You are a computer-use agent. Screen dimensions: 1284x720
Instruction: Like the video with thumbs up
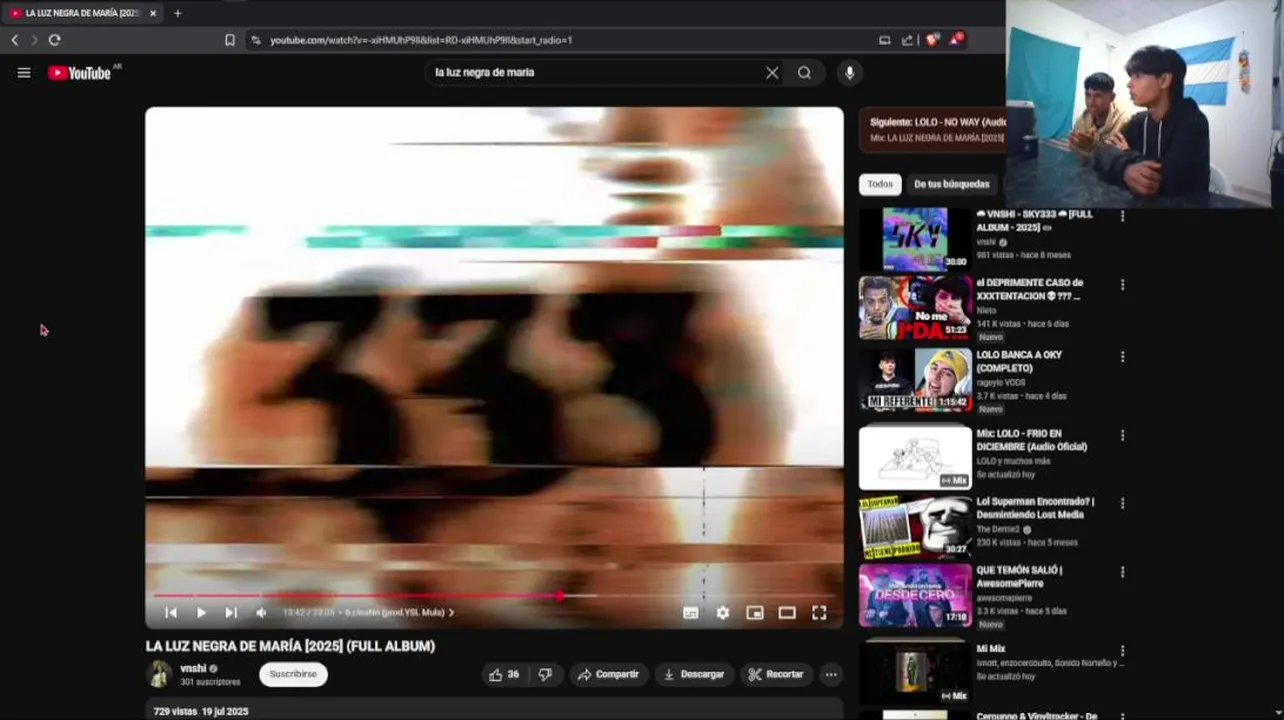tap(504, 674)
